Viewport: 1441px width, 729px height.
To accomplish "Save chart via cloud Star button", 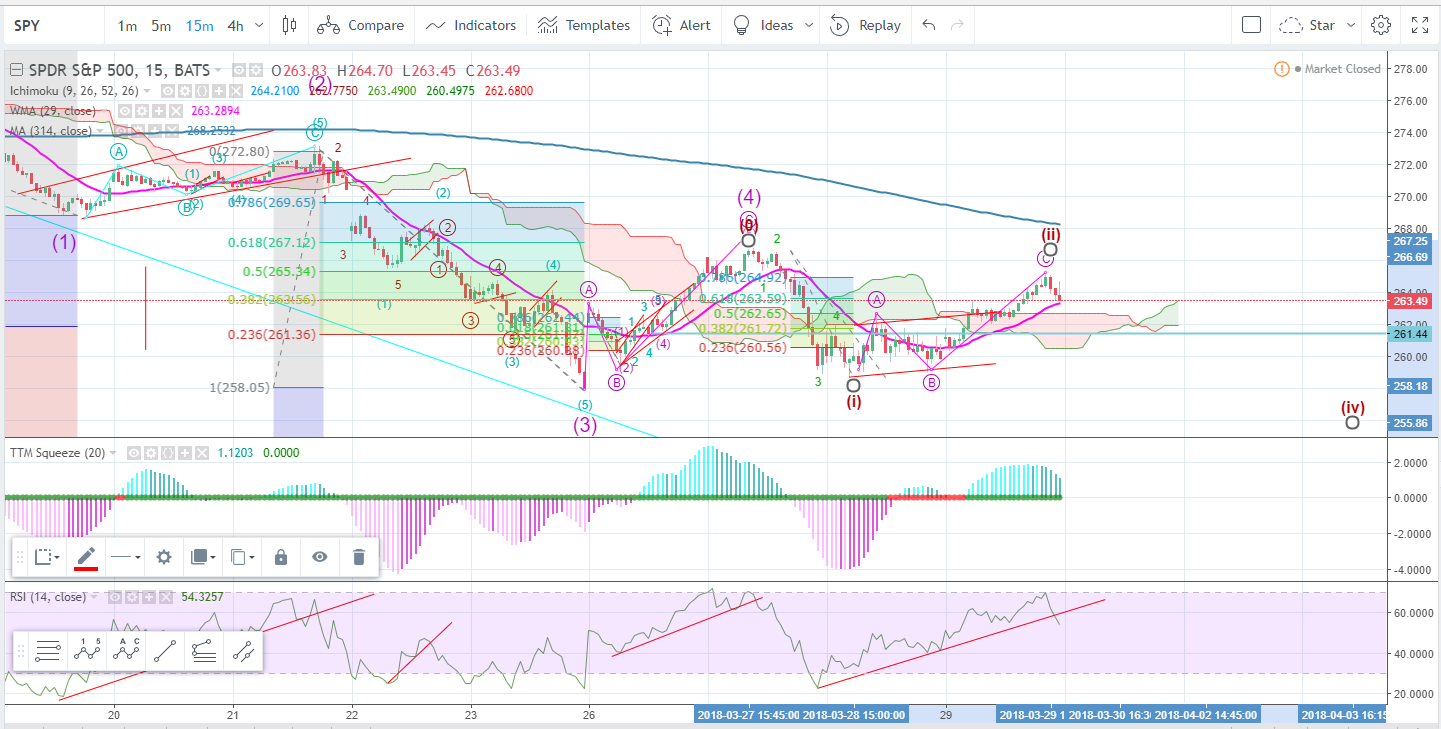I will pyautogui.click(x=1309, y=25).
